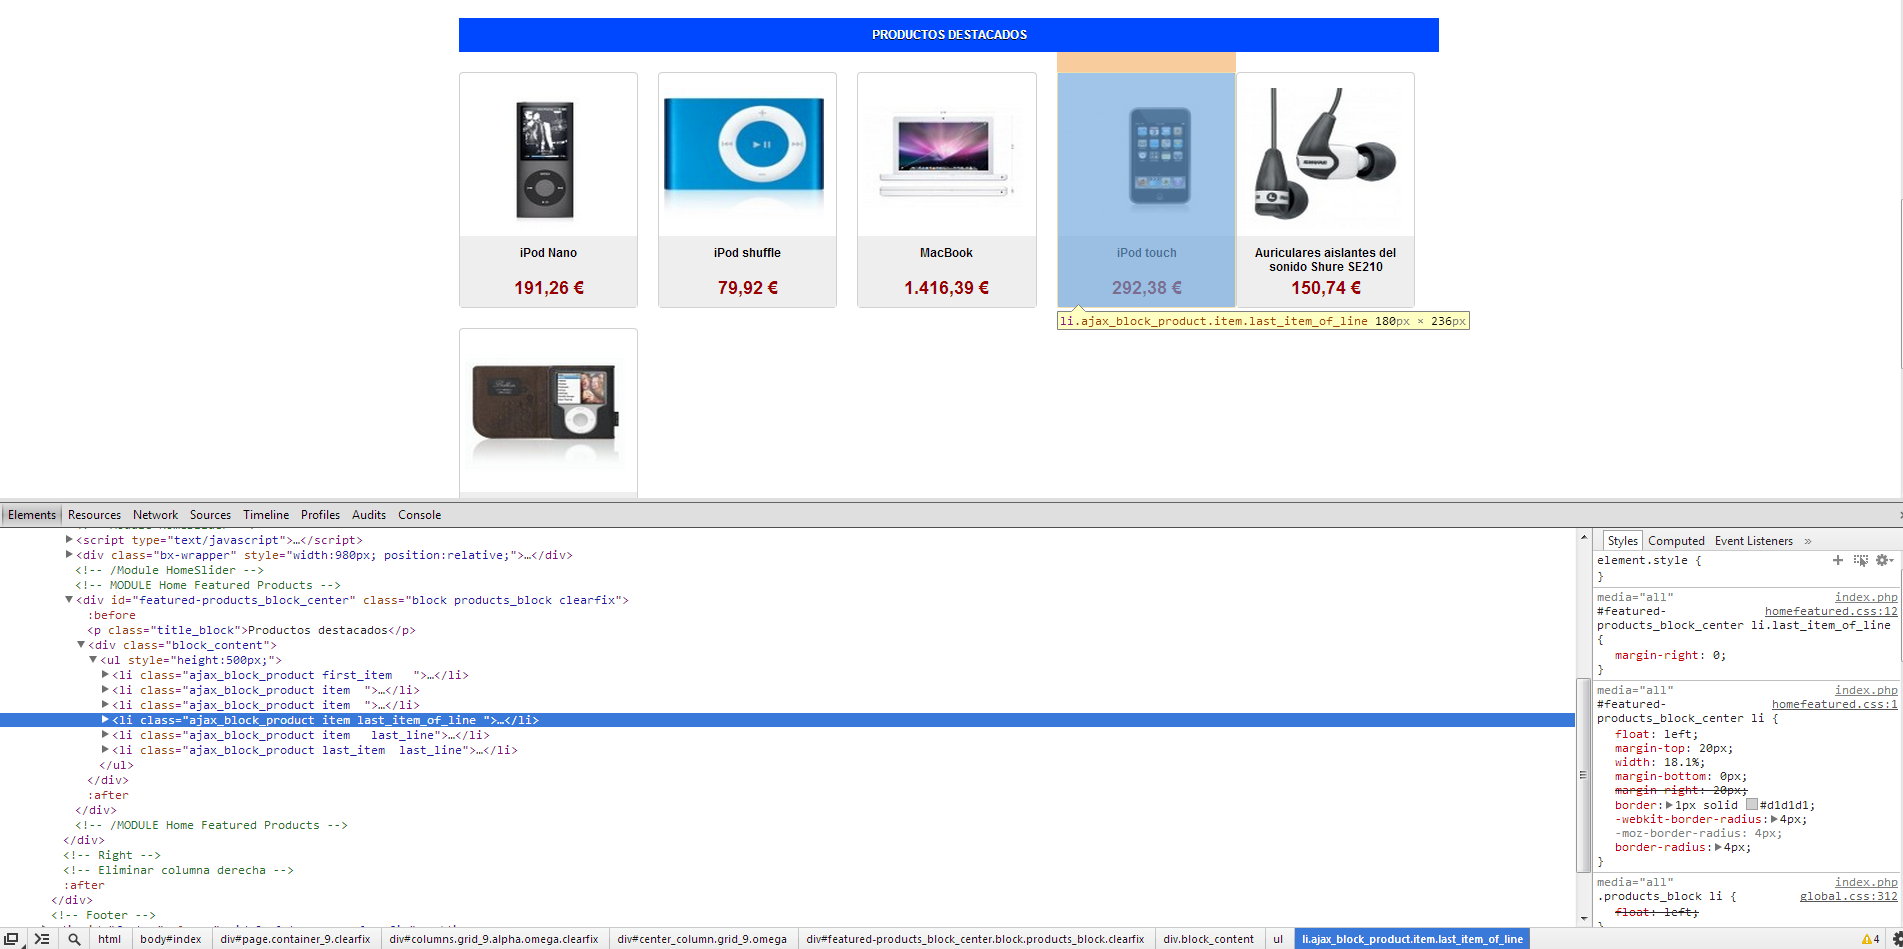Expand the border shorthand property triangle
This screenshot has height=949, width=1903.
click(1669, 805)
